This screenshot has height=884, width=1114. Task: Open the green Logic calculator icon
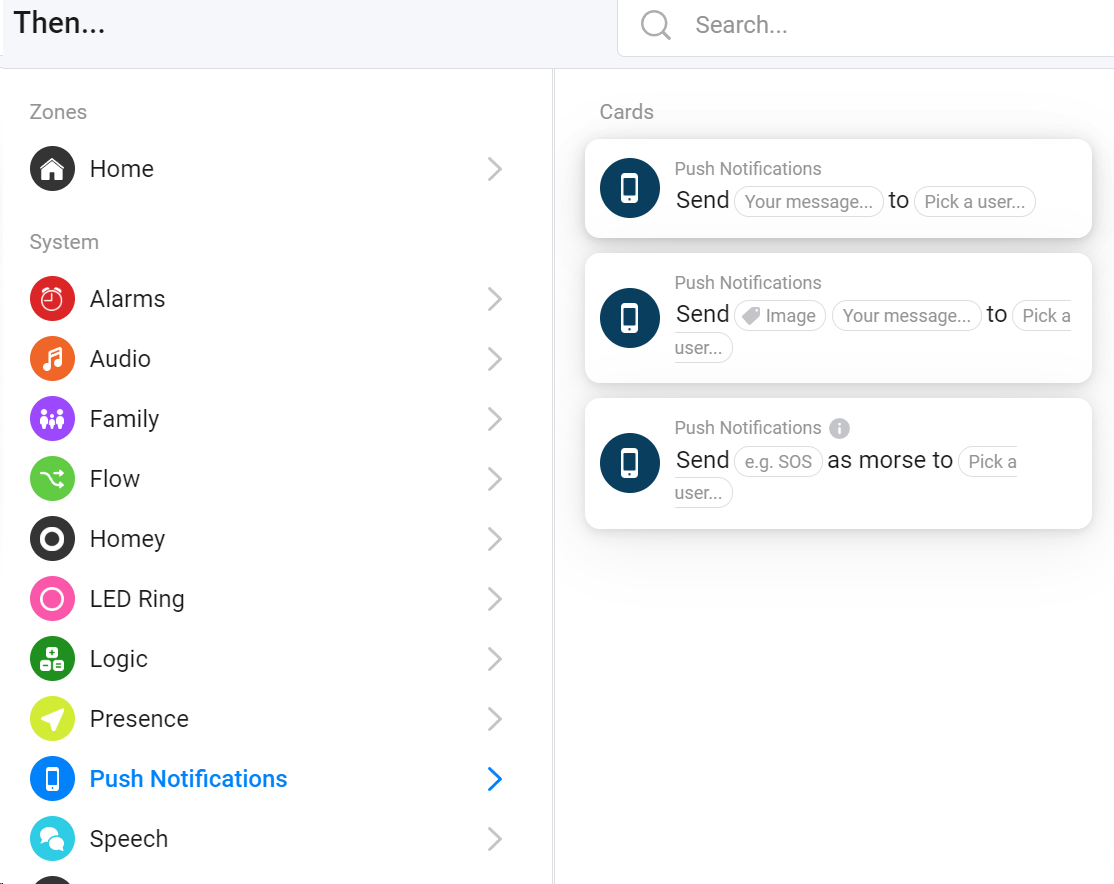tap(52, 659)
